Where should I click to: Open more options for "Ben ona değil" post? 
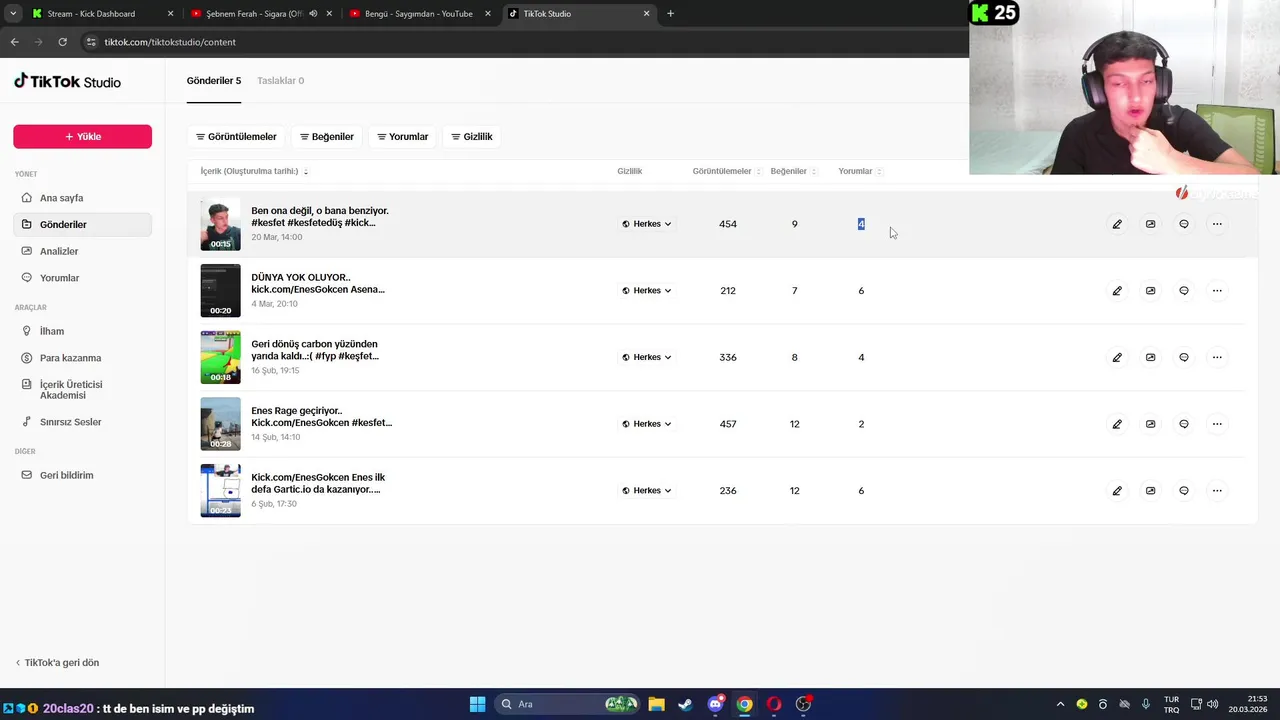coord(1217,224)
